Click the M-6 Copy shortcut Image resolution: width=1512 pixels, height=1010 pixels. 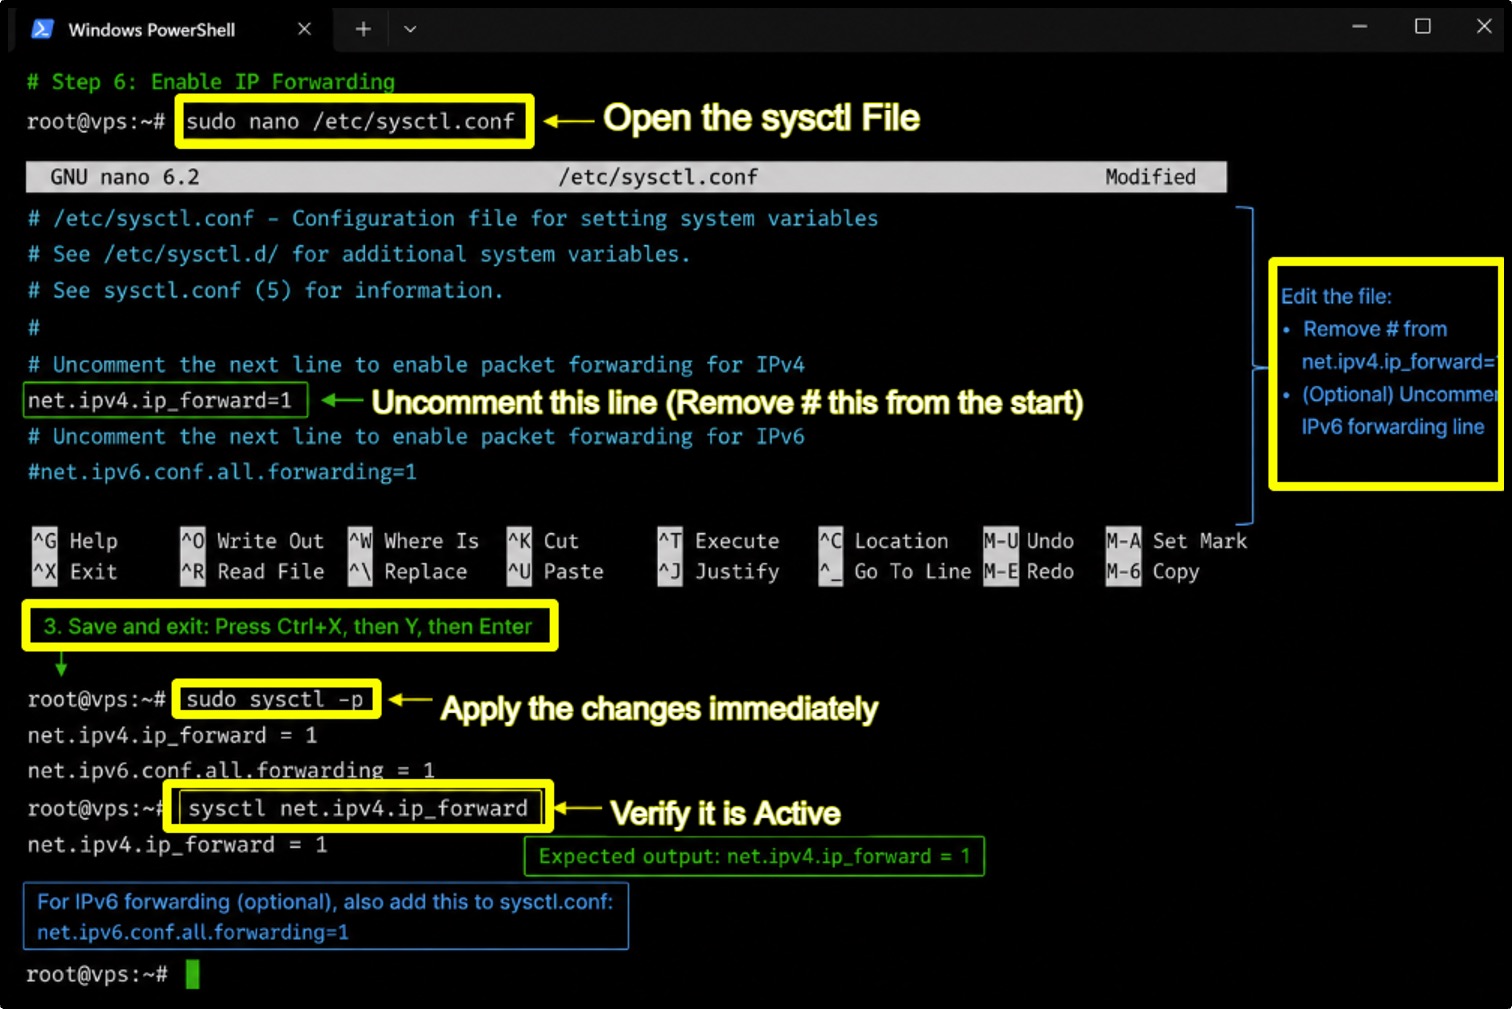(x=1153, y=572)
